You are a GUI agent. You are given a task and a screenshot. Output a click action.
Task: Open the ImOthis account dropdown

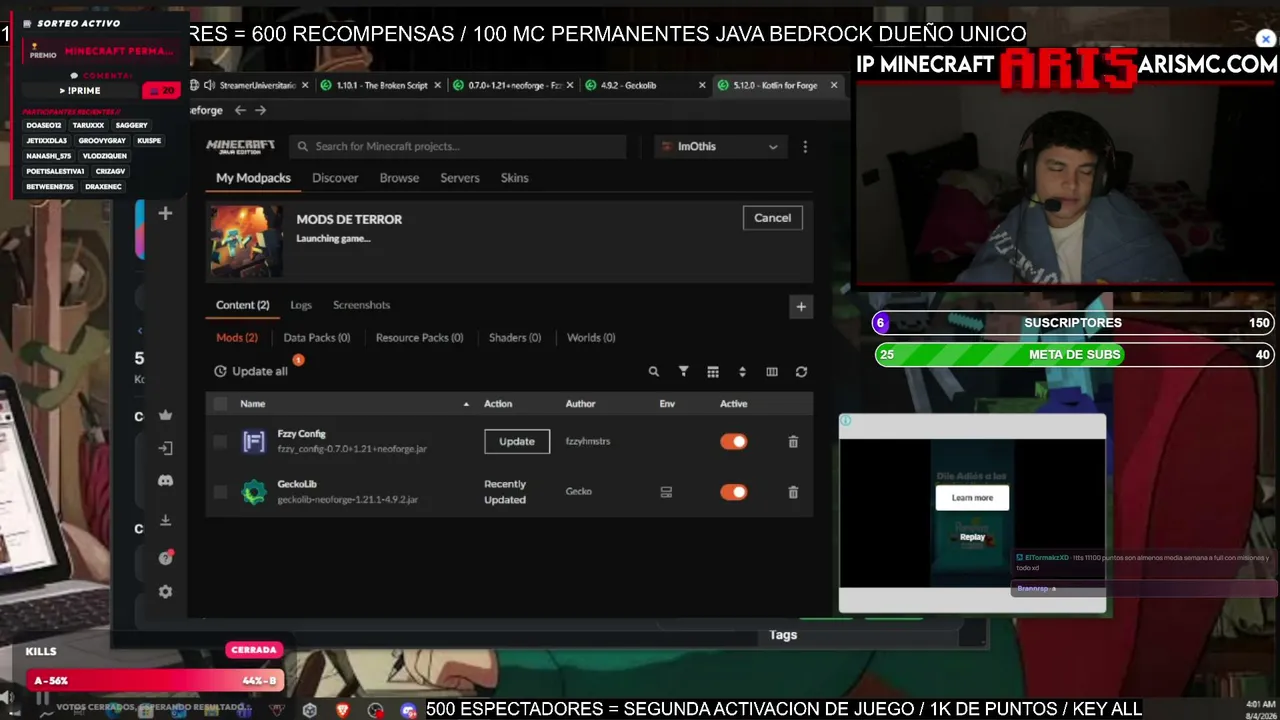pyautogui.click(x=719, y=147)
